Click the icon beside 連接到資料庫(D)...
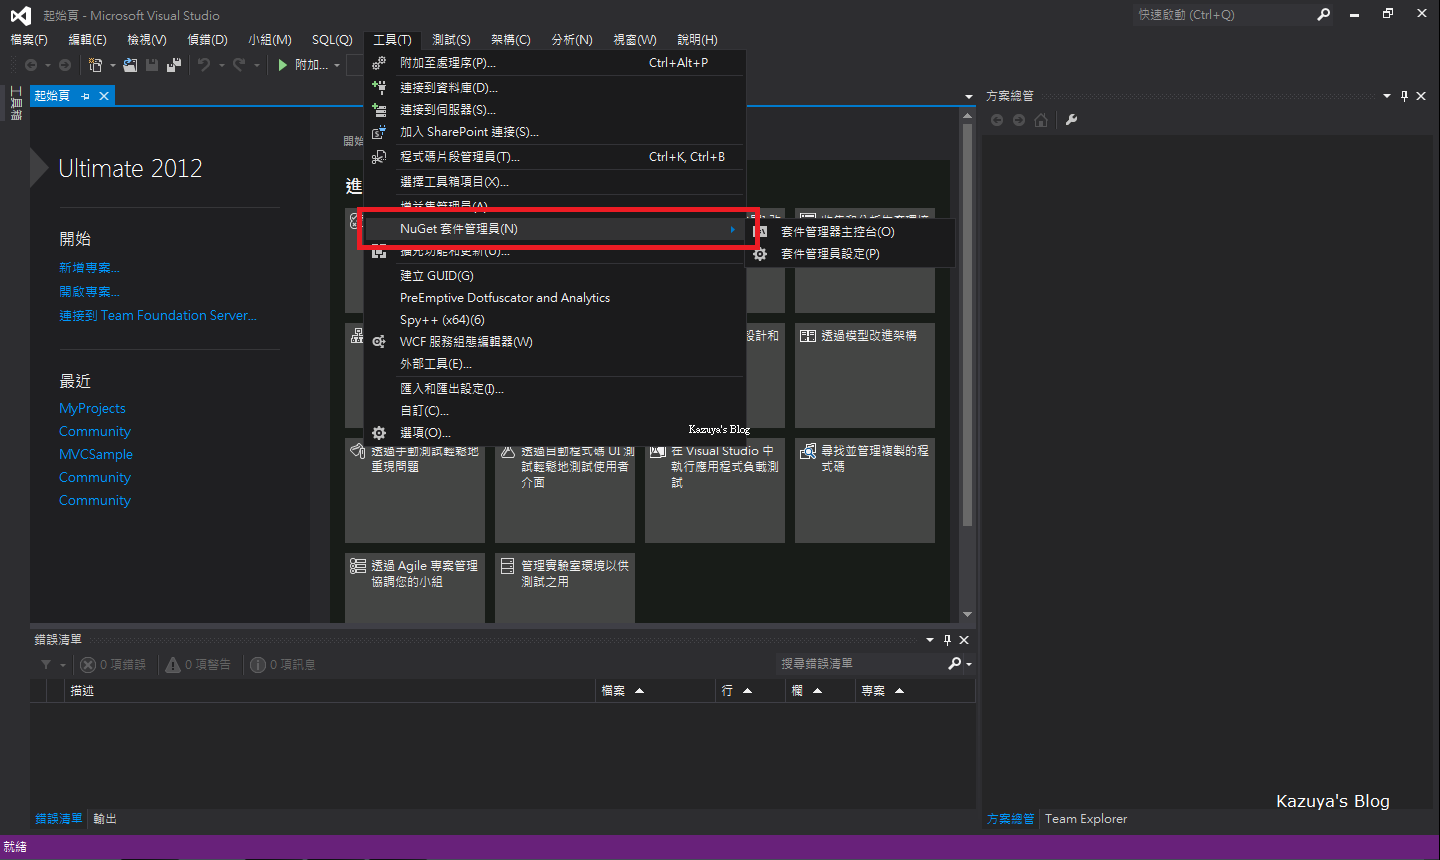1440x860 pixels. pos(379,88)
